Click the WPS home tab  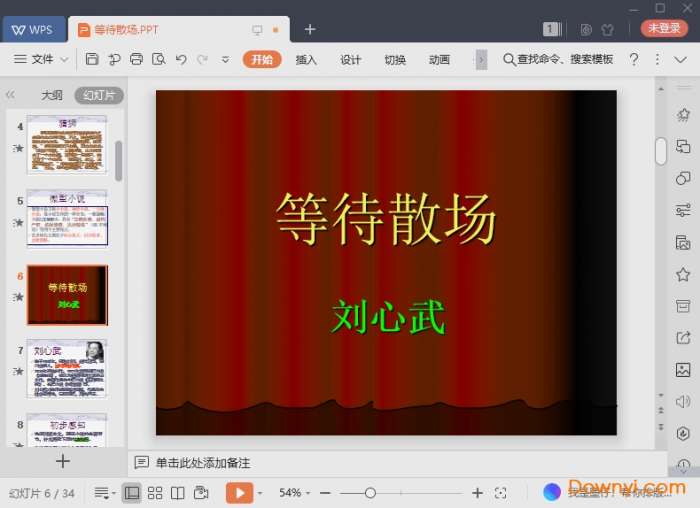tap(33, 30)
